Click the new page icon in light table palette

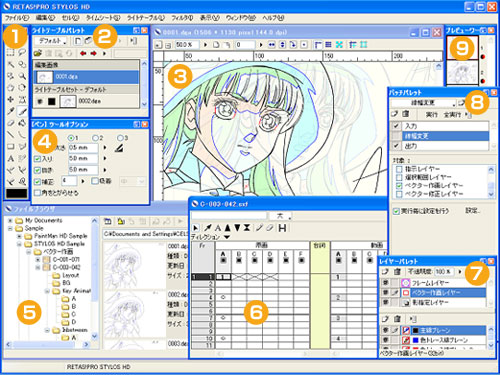pyautogui.click(x=77, y=41)
